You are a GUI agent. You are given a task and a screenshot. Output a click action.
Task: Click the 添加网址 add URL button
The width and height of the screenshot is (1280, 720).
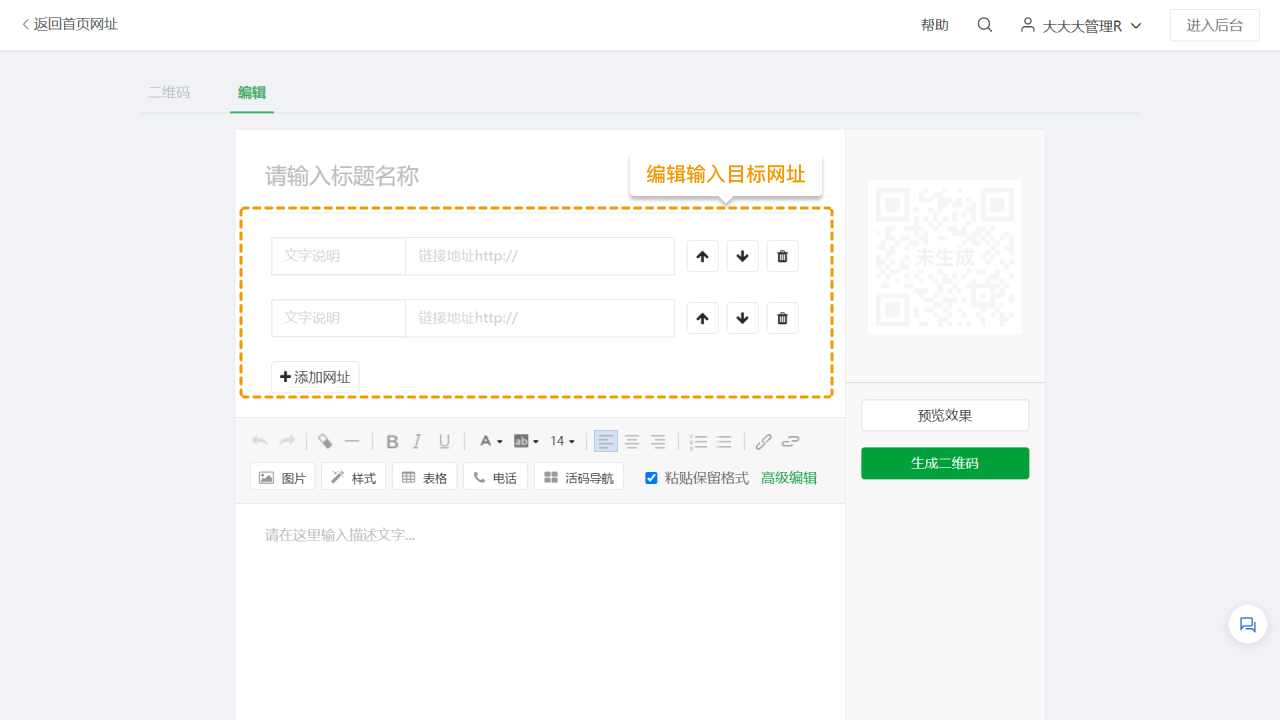[x=315, y=377]
